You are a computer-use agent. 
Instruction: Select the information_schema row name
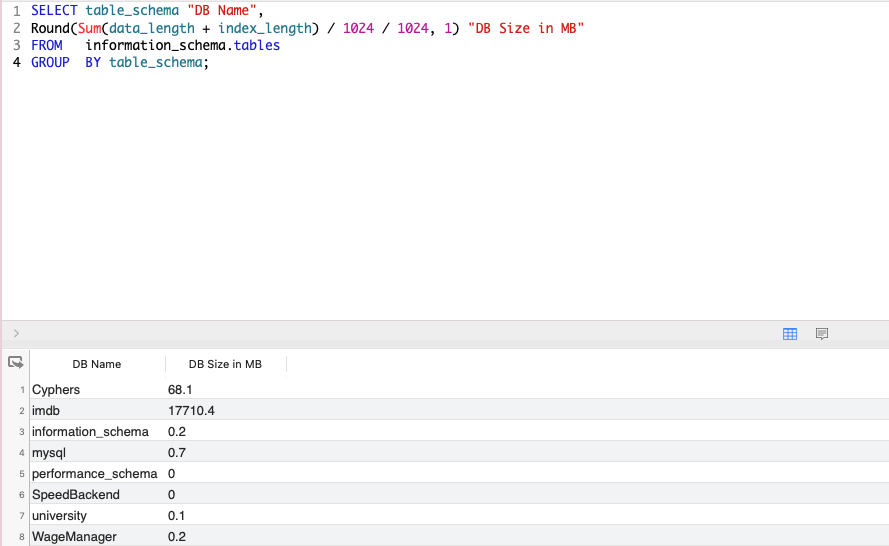[90, 431]
